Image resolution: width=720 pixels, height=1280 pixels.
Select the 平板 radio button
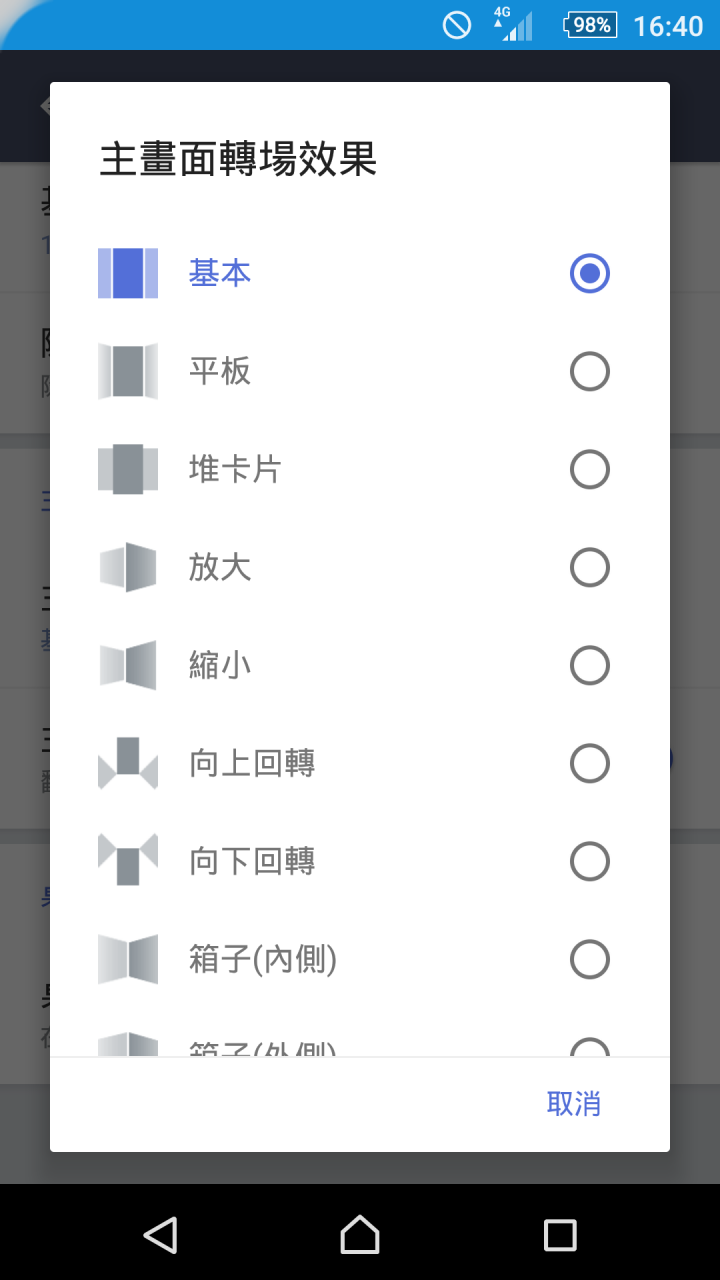coord(590,371)
